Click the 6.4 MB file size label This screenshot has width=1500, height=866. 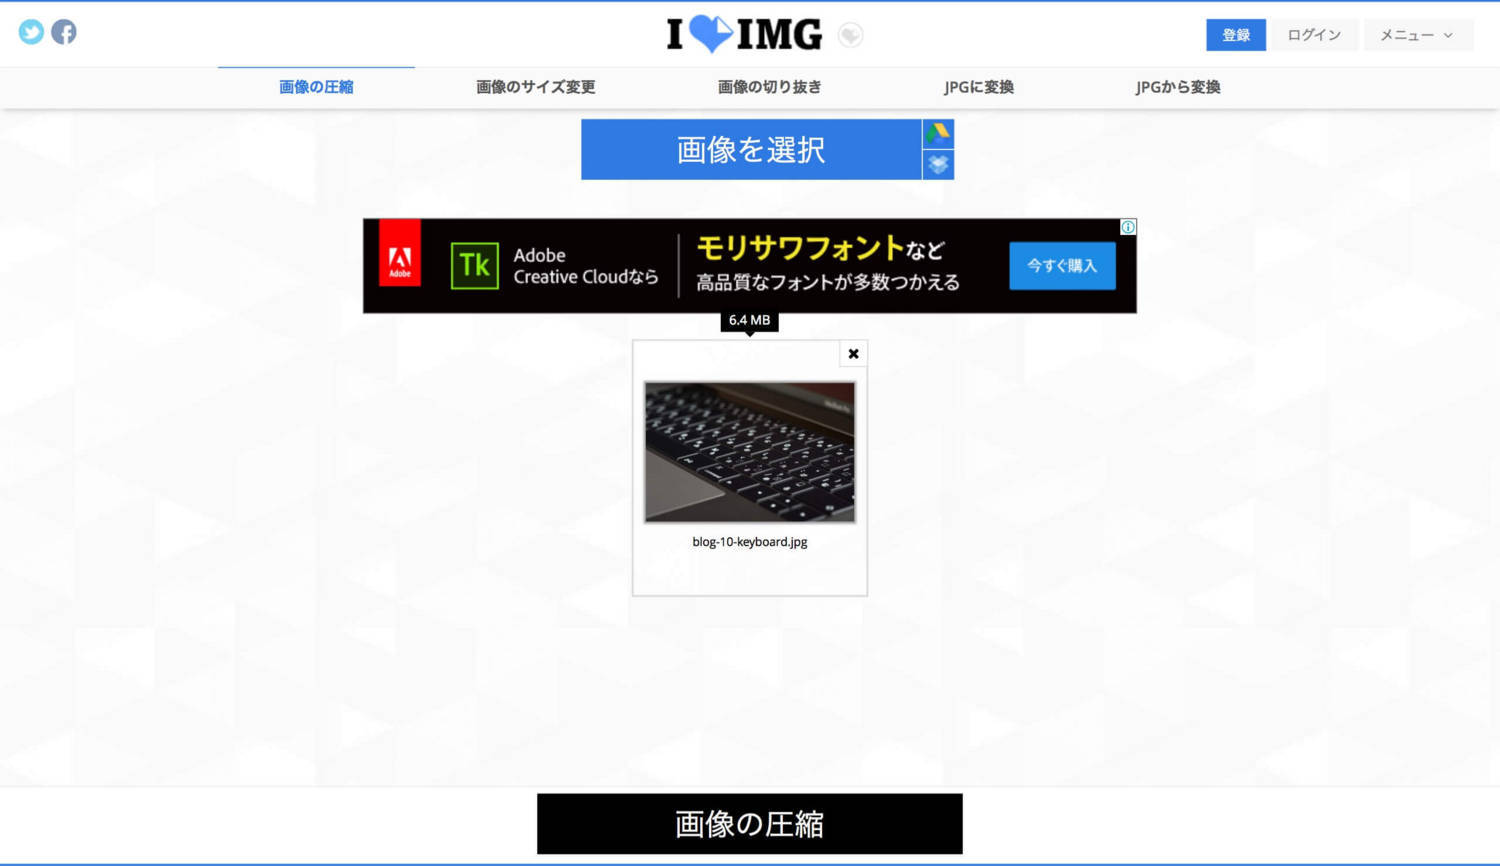click(750, 320)
